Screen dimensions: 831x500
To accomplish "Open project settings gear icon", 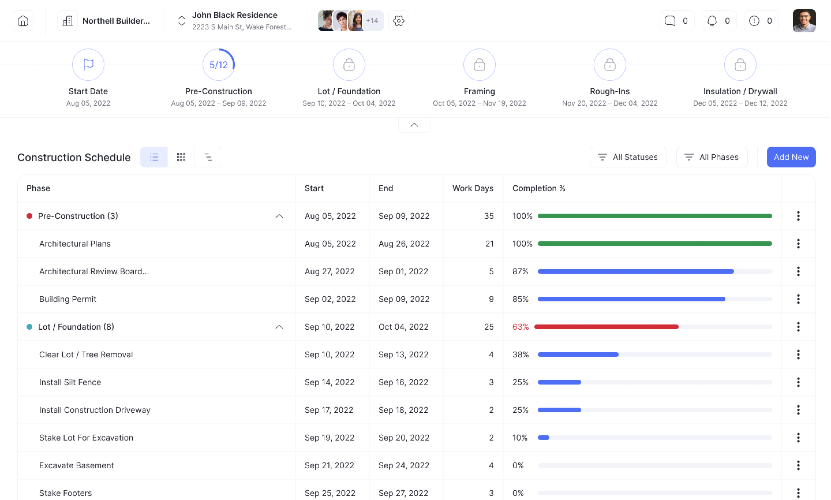I will [x=399, y=21].
